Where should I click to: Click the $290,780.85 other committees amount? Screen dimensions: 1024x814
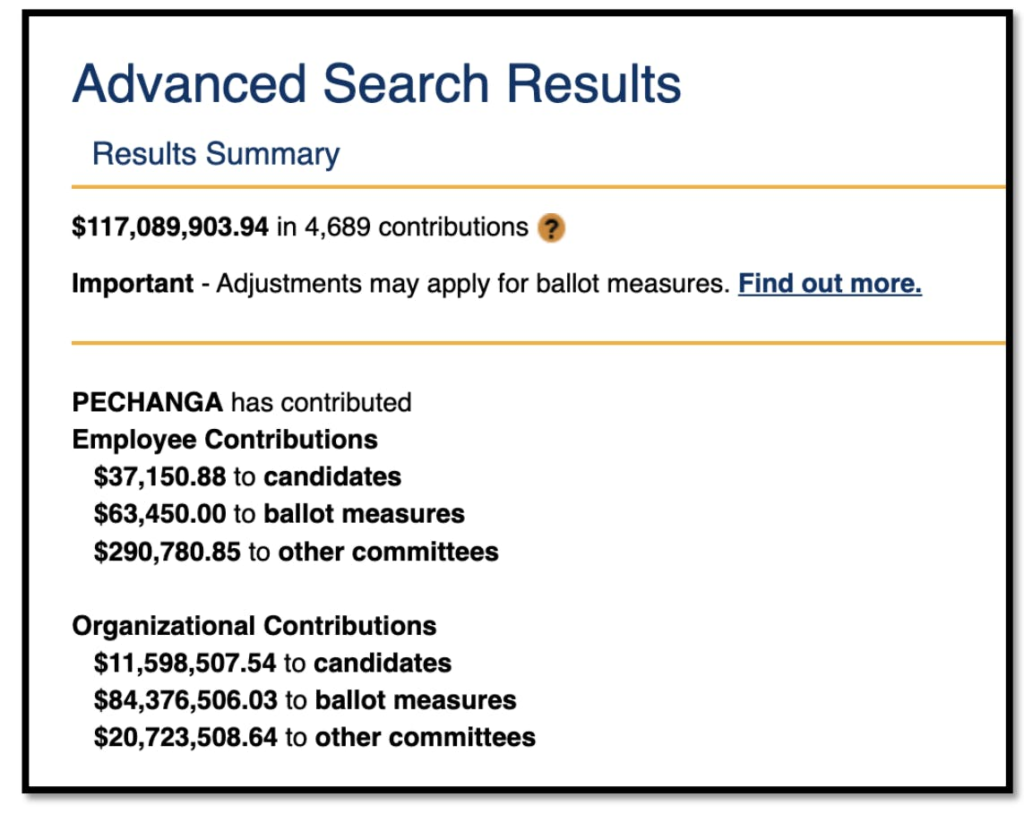tap(167, 551)
